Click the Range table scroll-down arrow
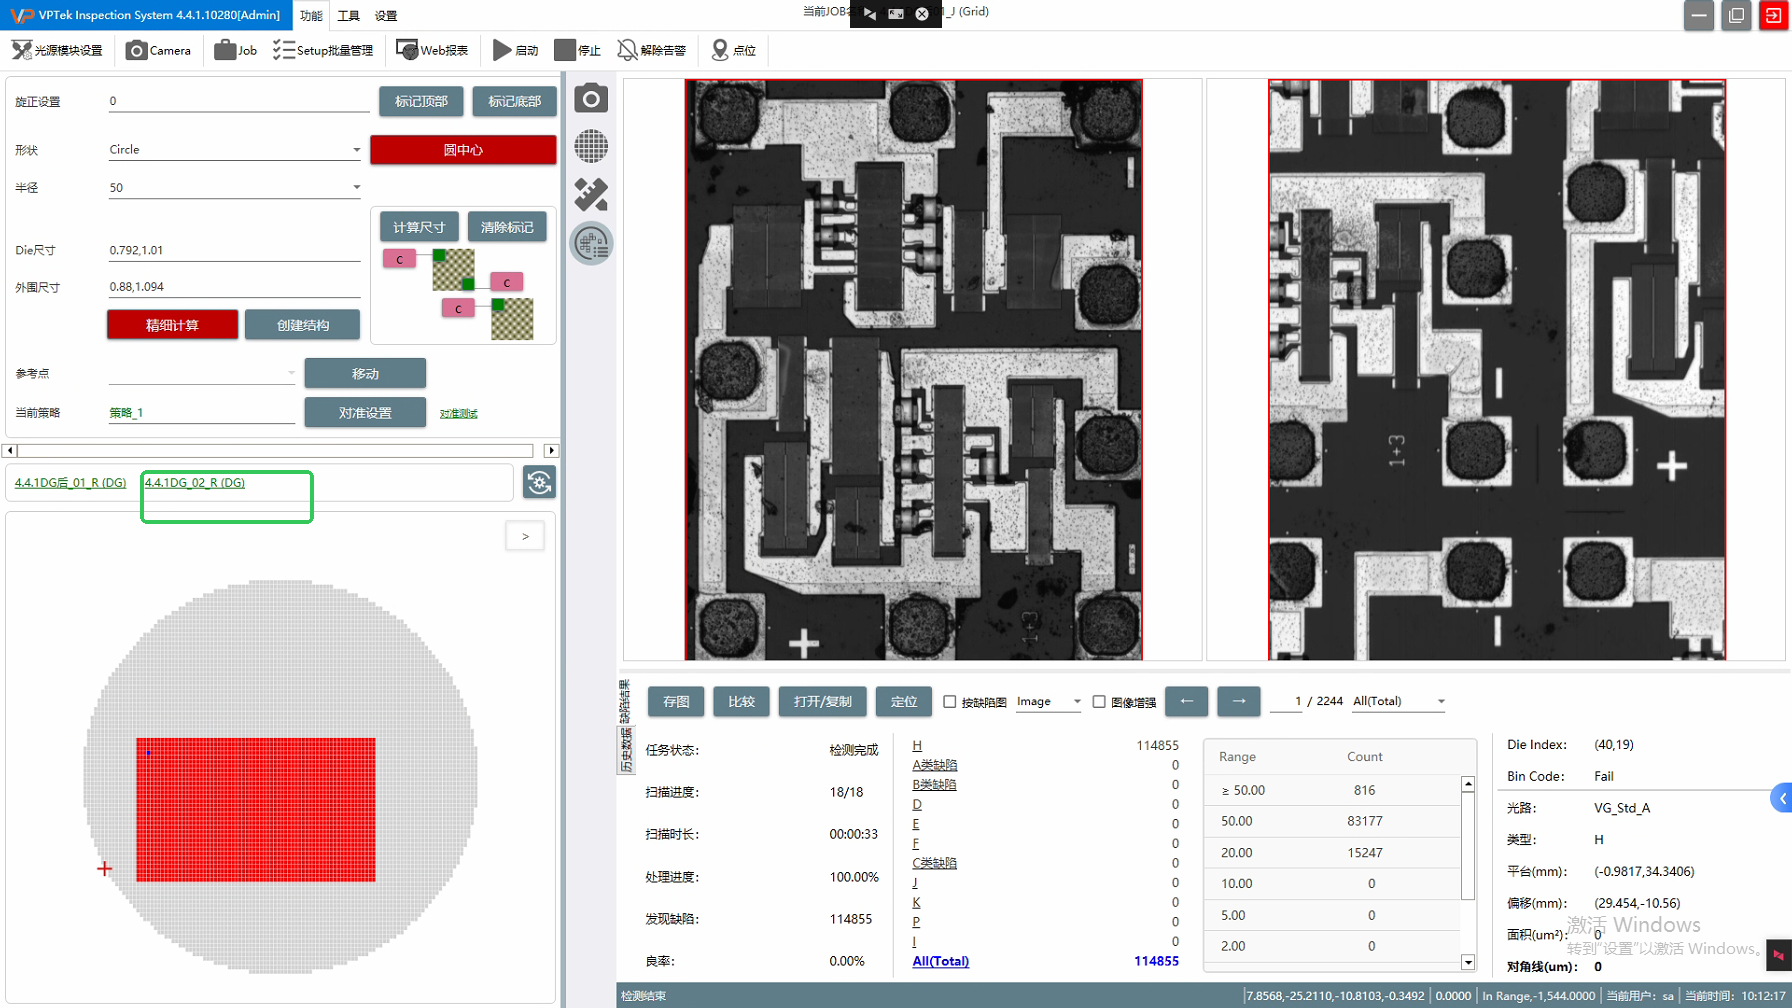 pos(1468,962)
